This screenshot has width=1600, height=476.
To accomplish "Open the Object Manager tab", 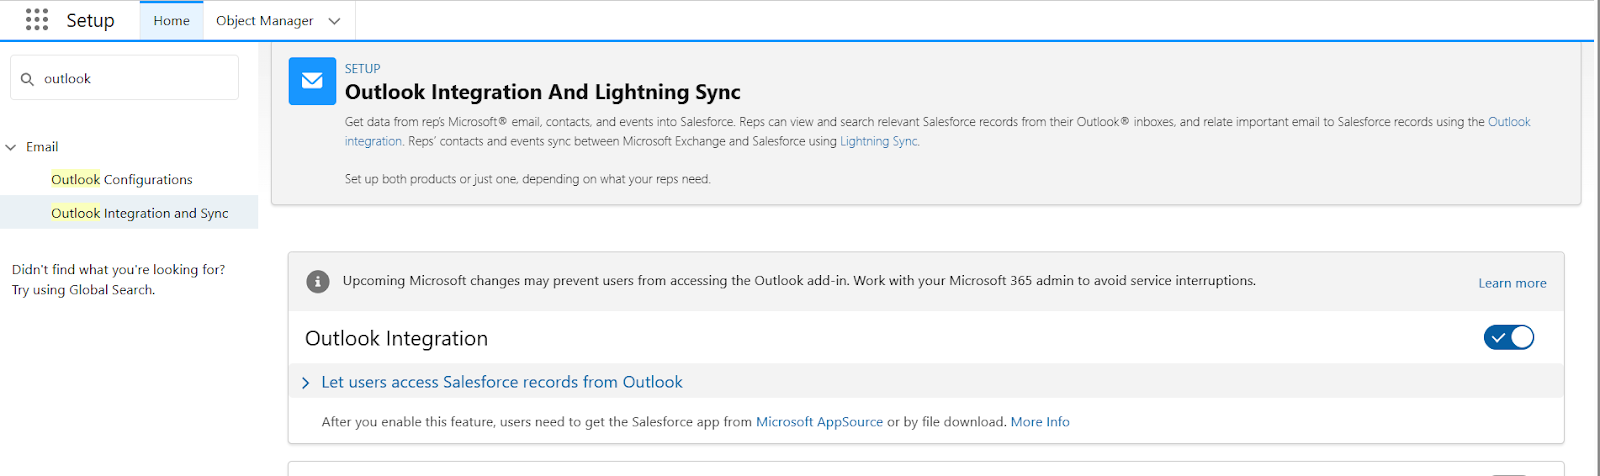I will (264, 21).
